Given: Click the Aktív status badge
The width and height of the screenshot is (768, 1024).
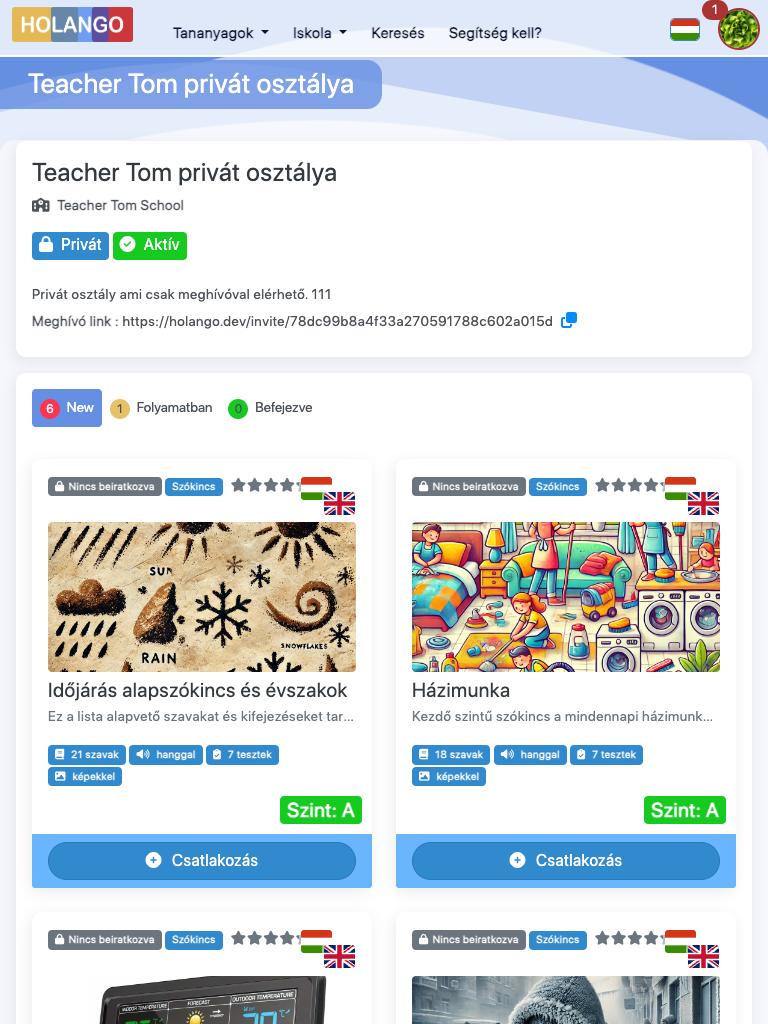Looking at the screenshot, I should [x=150, y=246].
